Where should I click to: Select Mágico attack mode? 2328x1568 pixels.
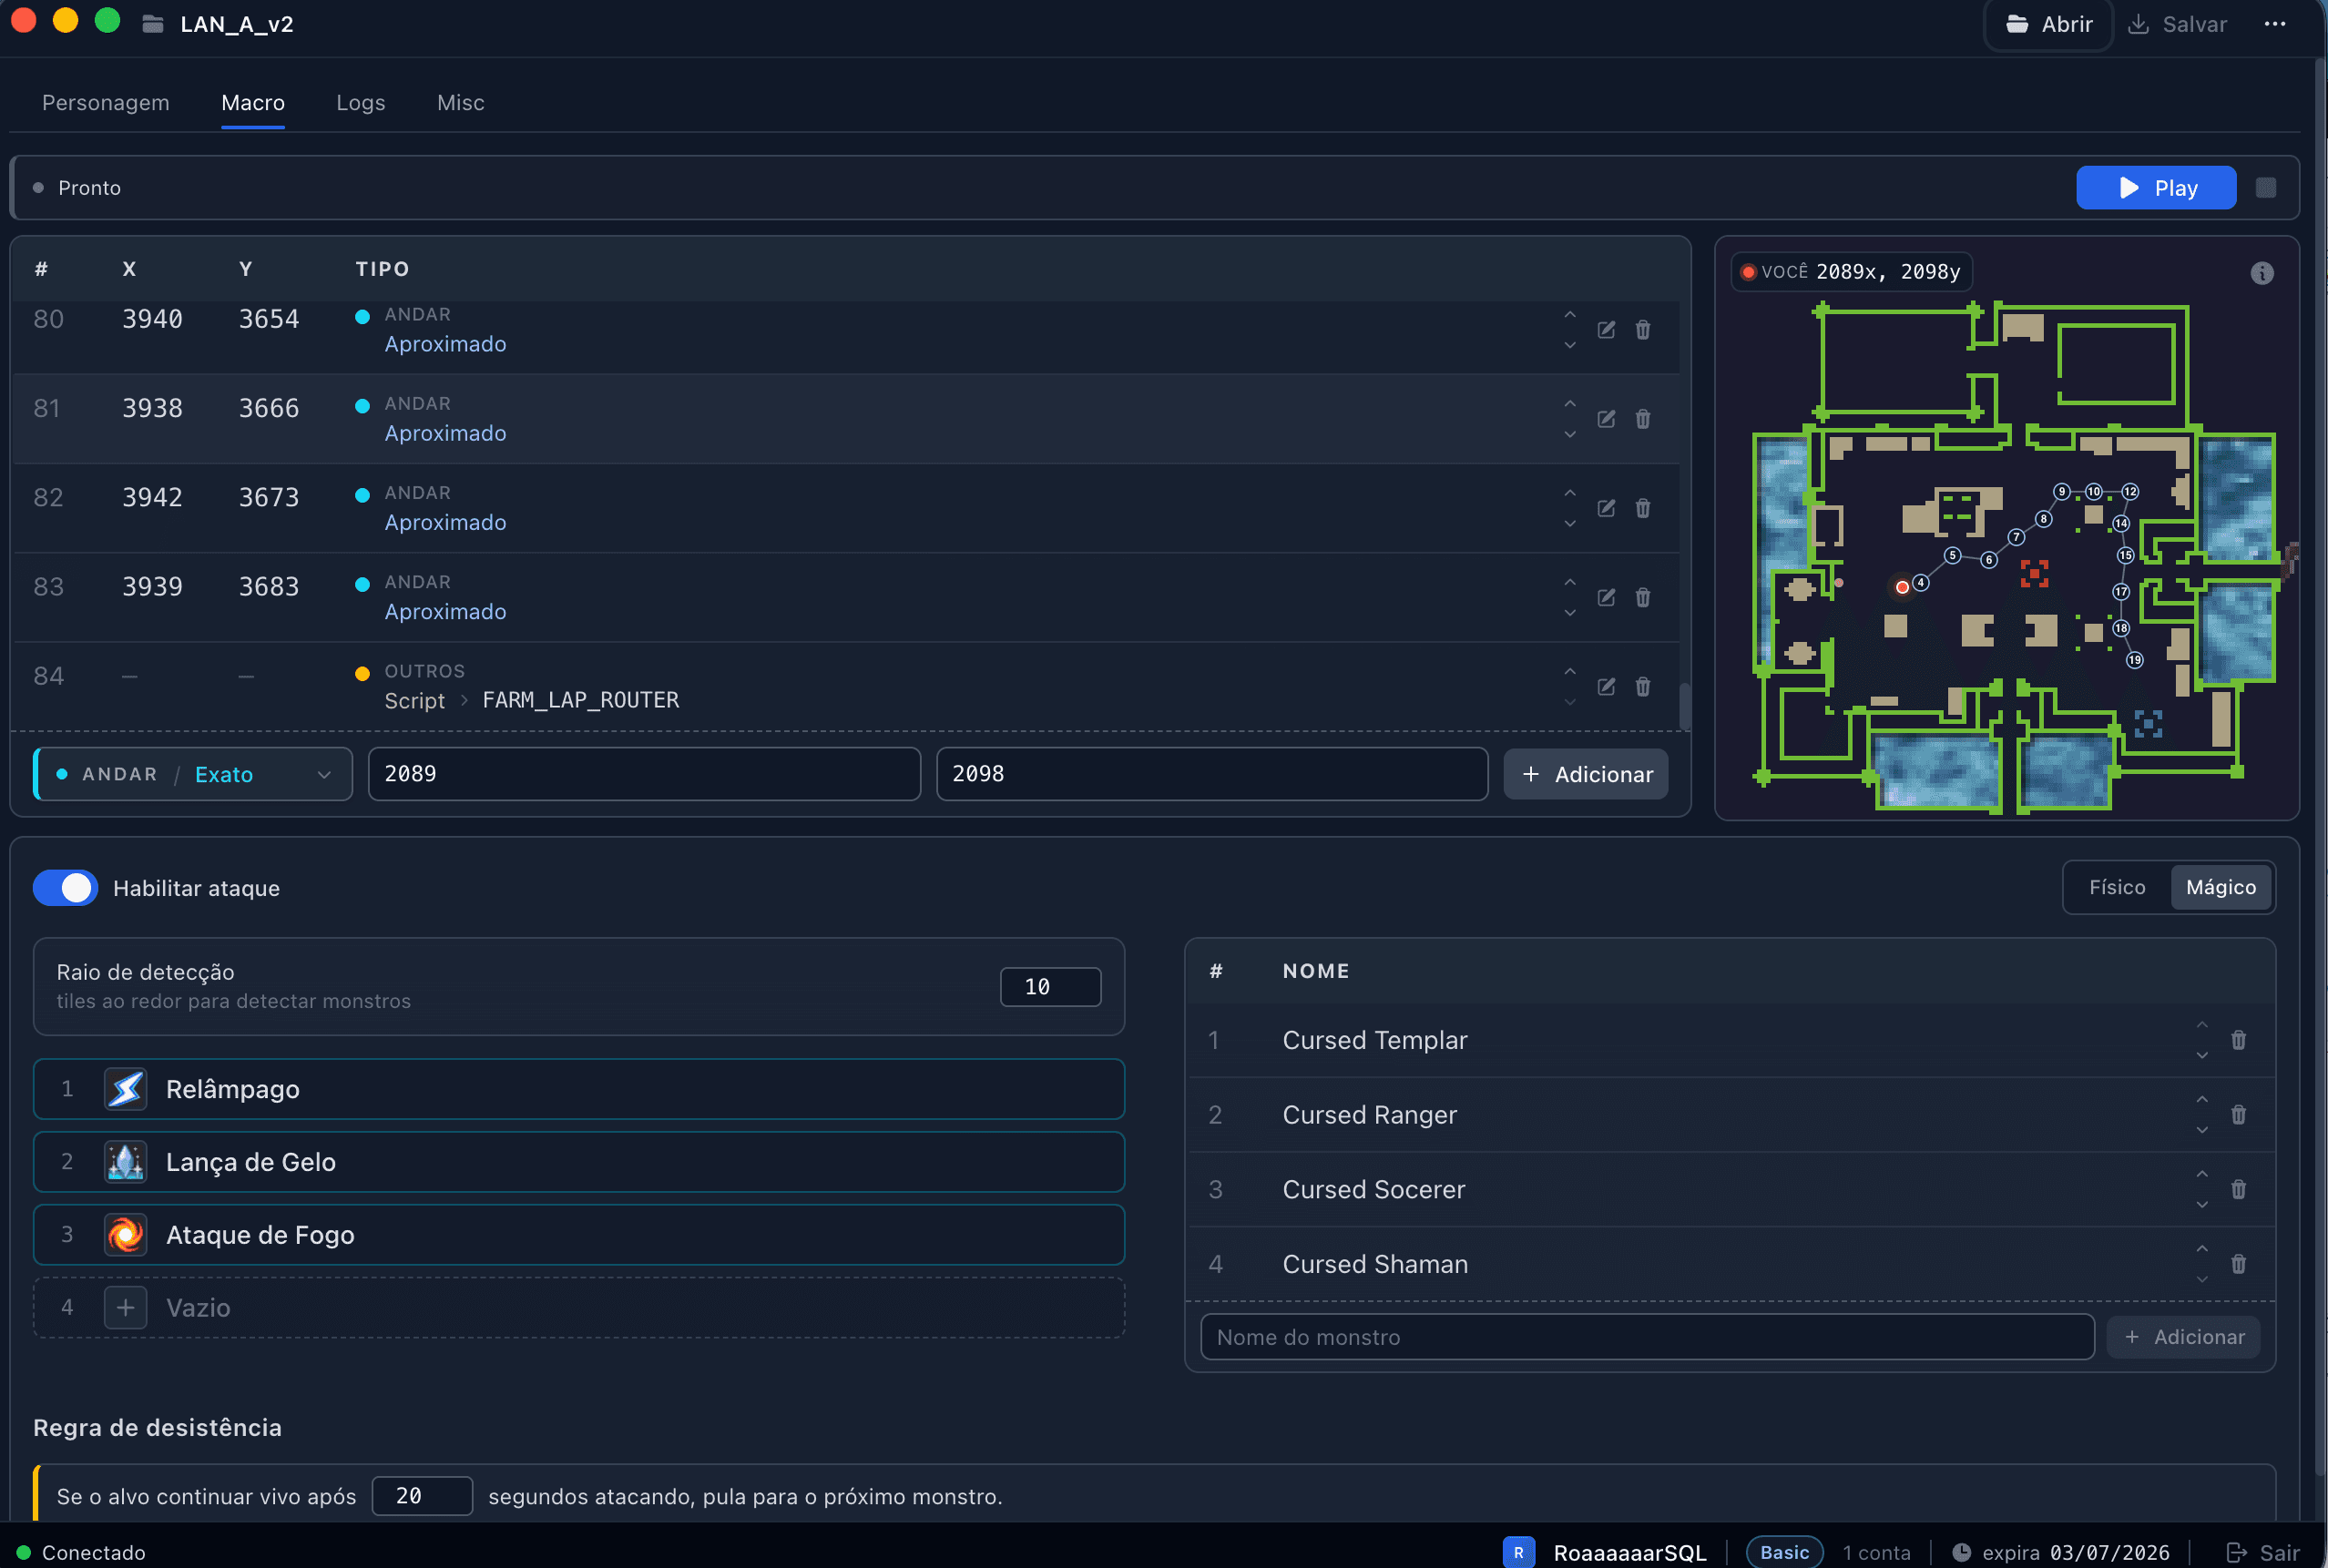[2220, 887]
